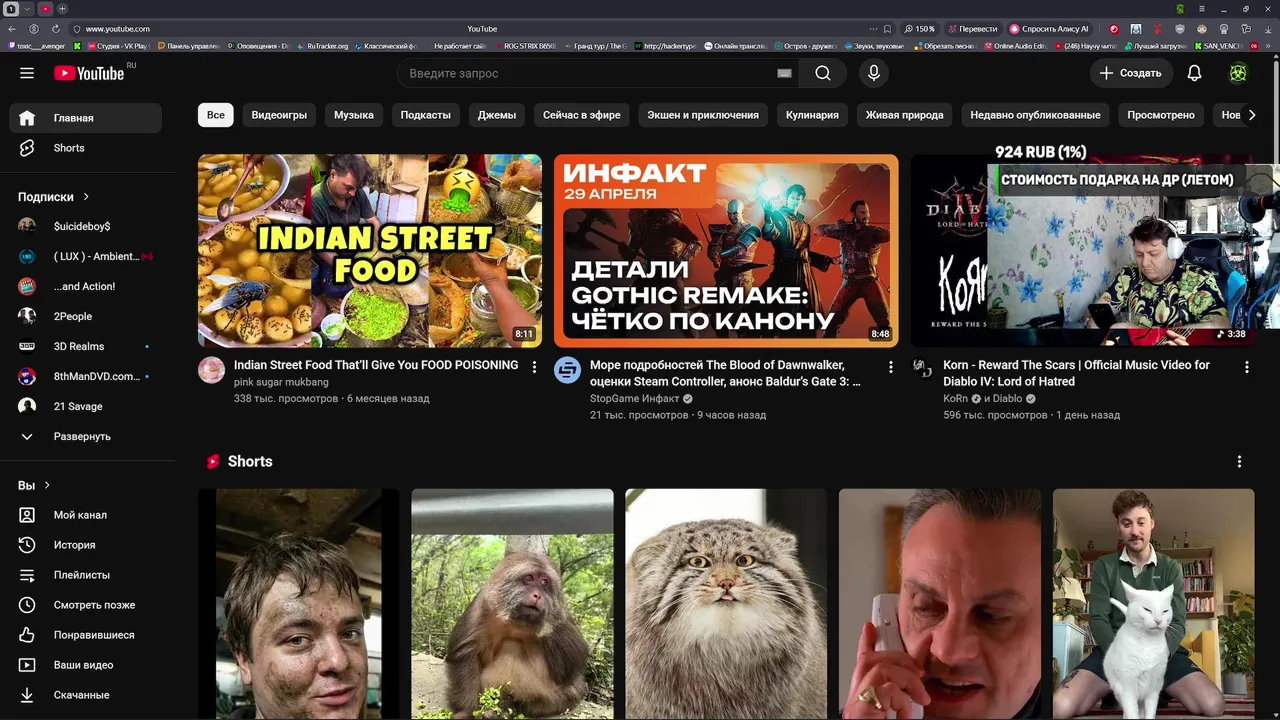
Task: Open Shorts in sidebar
Action: pos(86,148)
